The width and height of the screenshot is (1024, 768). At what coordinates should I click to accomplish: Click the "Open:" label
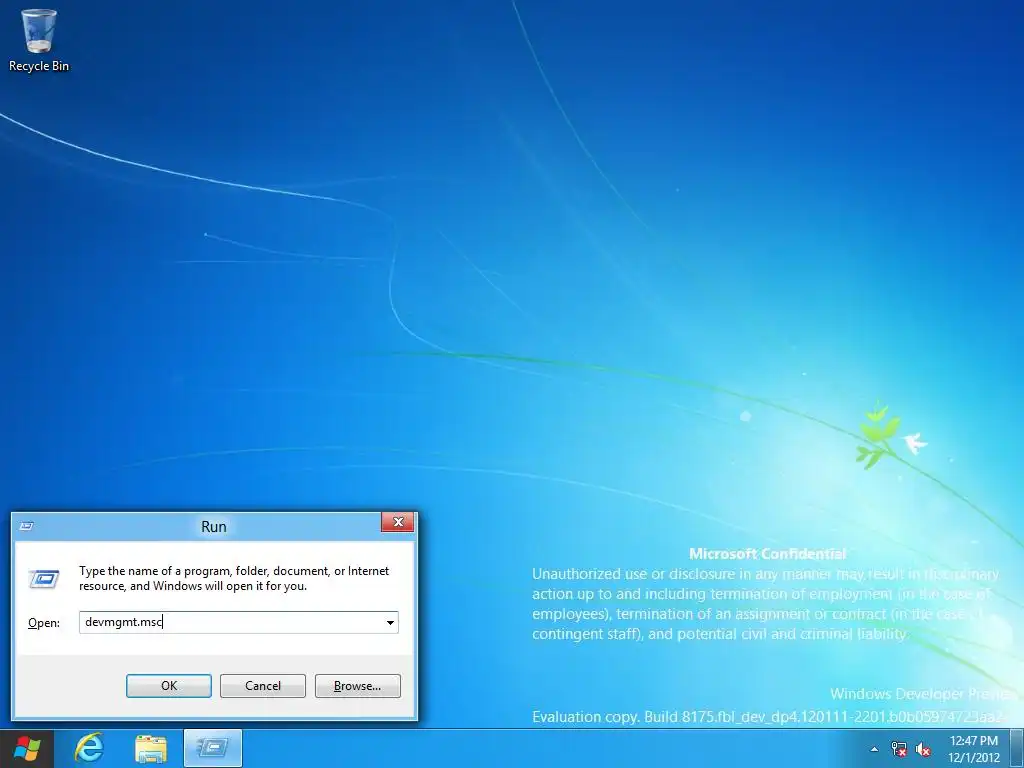pos(44,623)
